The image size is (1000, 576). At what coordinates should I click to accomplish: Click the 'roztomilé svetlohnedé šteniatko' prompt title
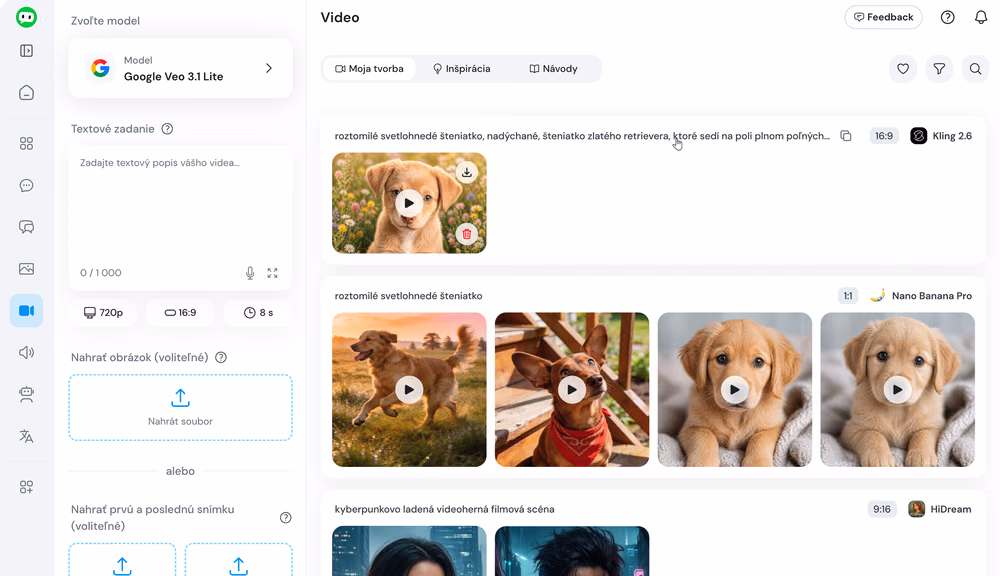coord(408,296)
